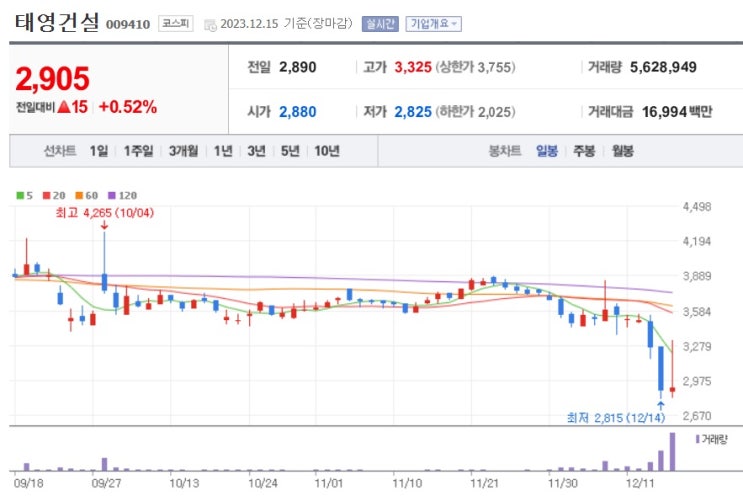
Task: Click green 5-day moving average swatch
Action: 20,195
